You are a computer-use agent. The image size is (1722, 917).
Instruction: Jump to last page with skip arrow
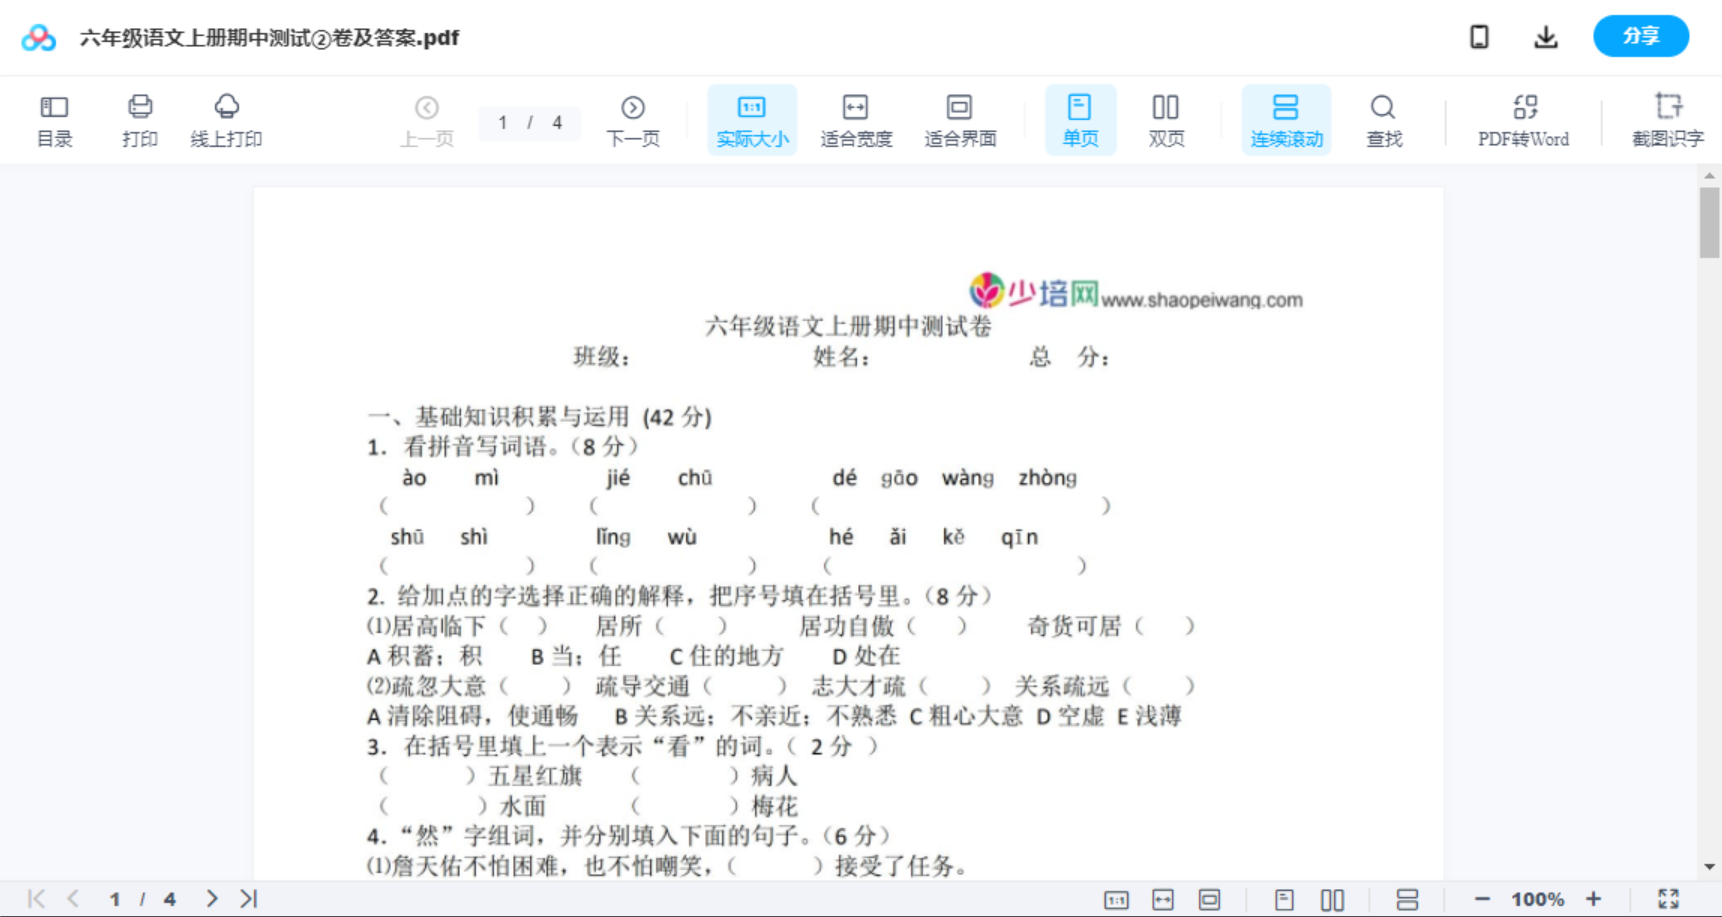point(246,898)
